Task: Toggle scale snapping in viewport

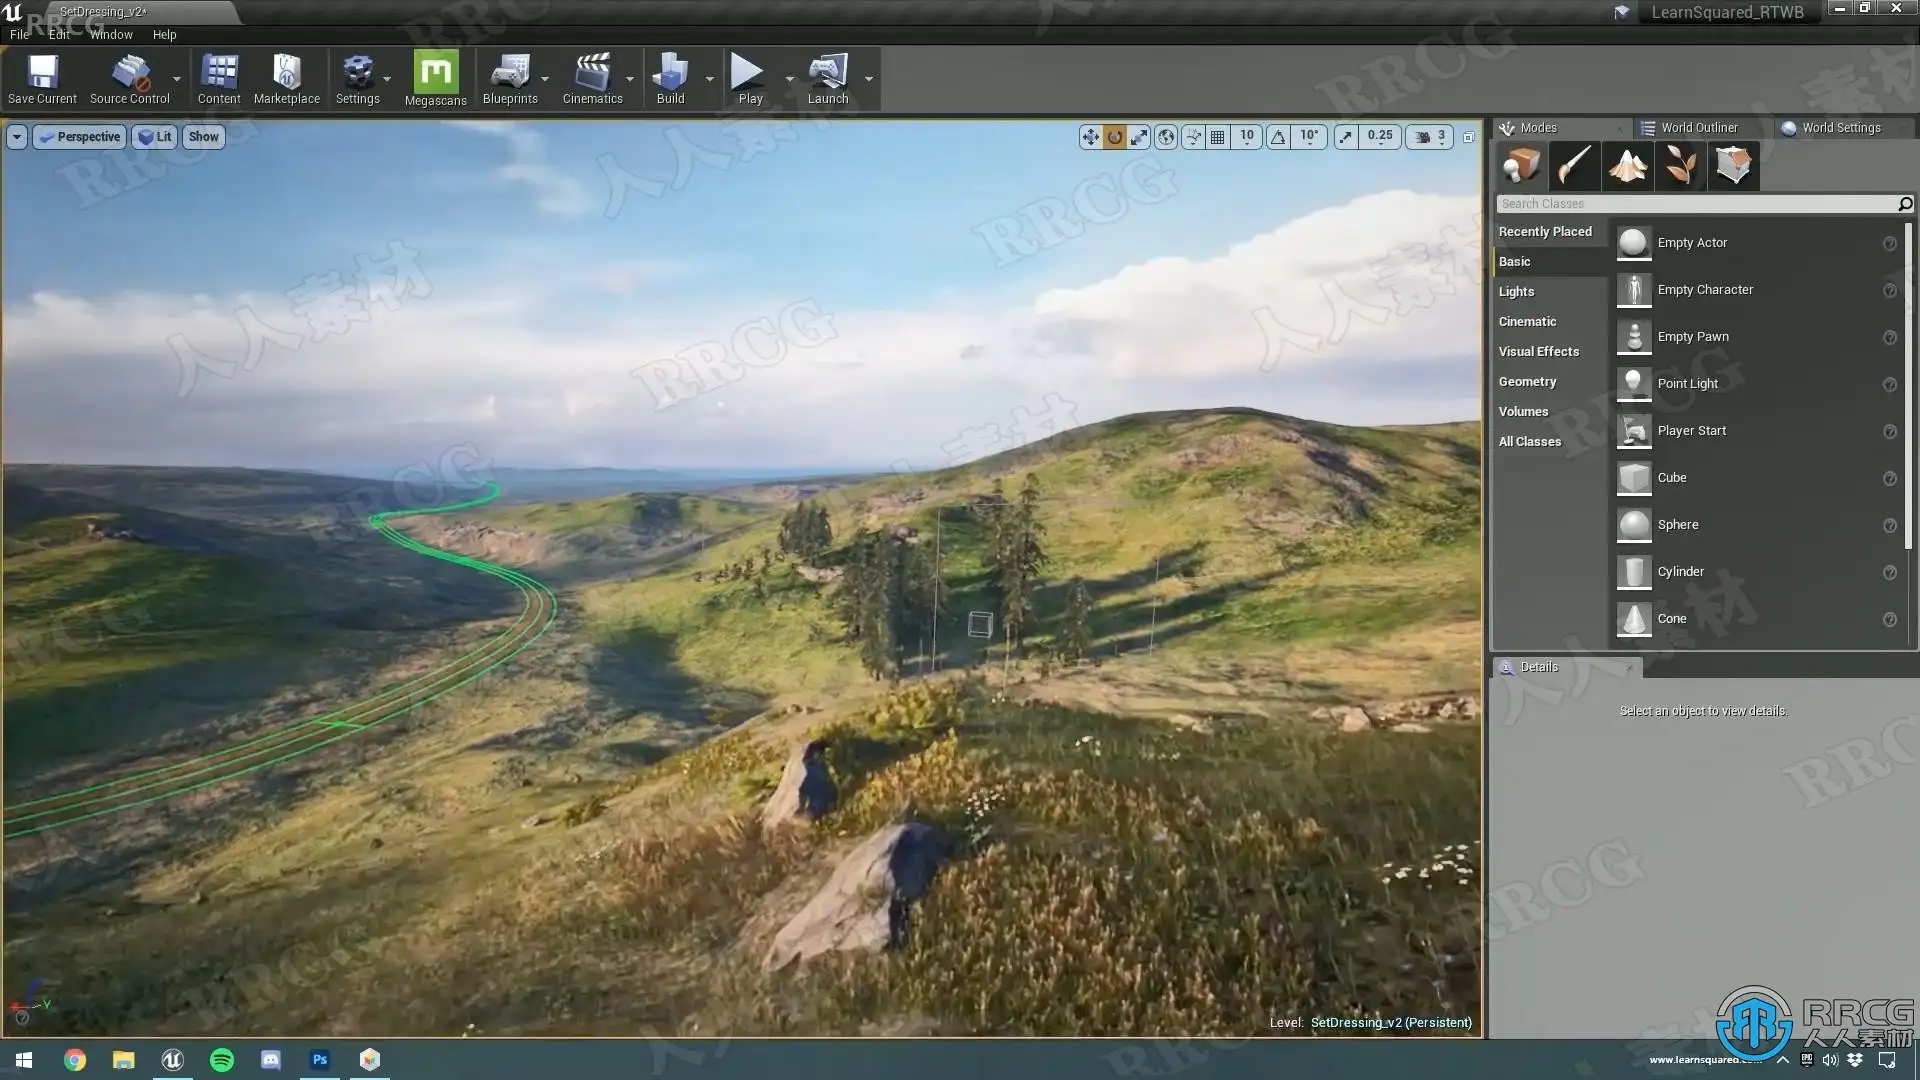Action: tap(1346, 137)
